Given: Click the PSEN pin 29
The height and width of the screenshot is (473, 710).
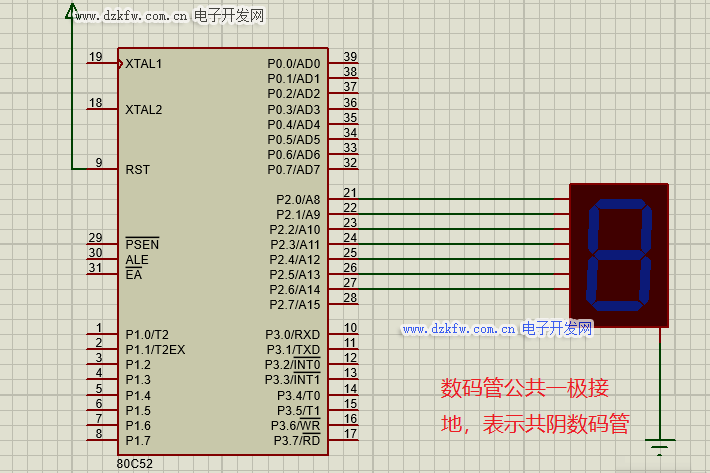Looking at the screenshot, I should [101, 244].
